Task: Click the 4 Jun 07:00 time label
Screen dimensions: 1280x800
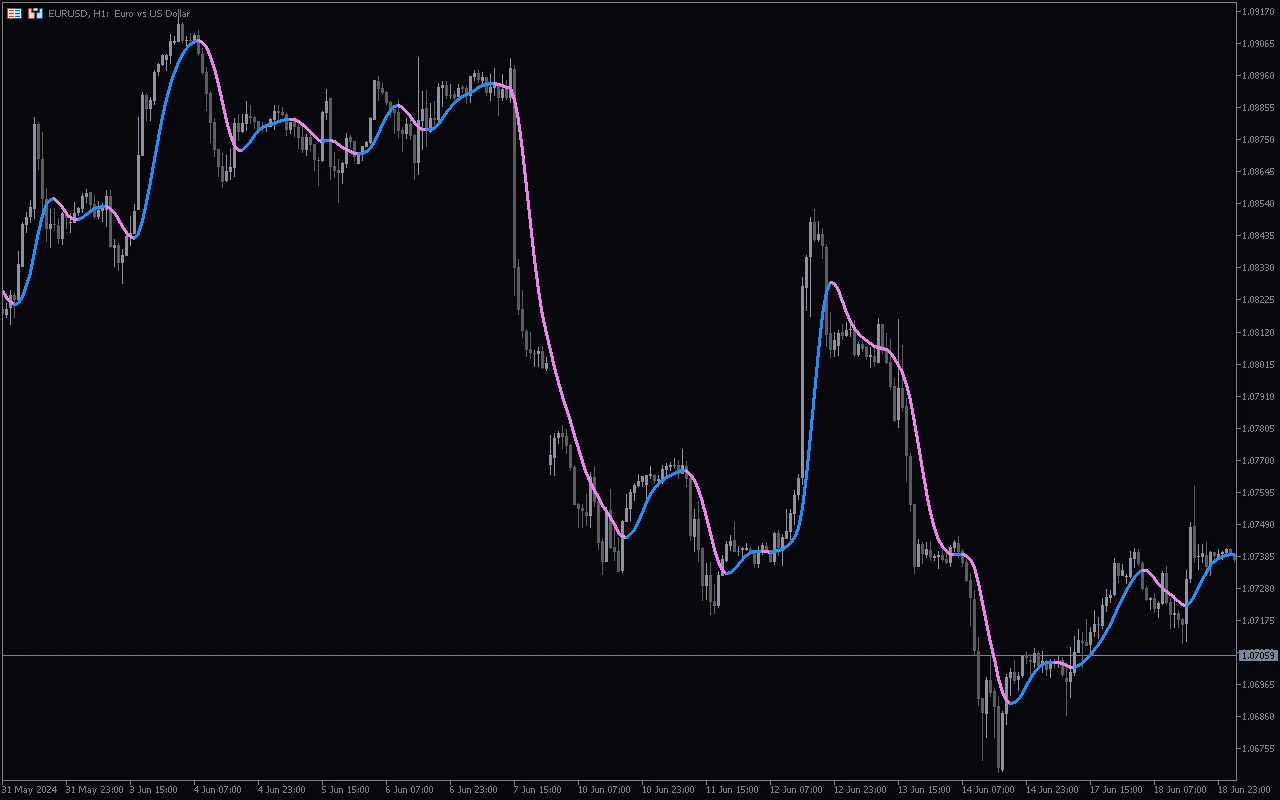Action: 217,789
